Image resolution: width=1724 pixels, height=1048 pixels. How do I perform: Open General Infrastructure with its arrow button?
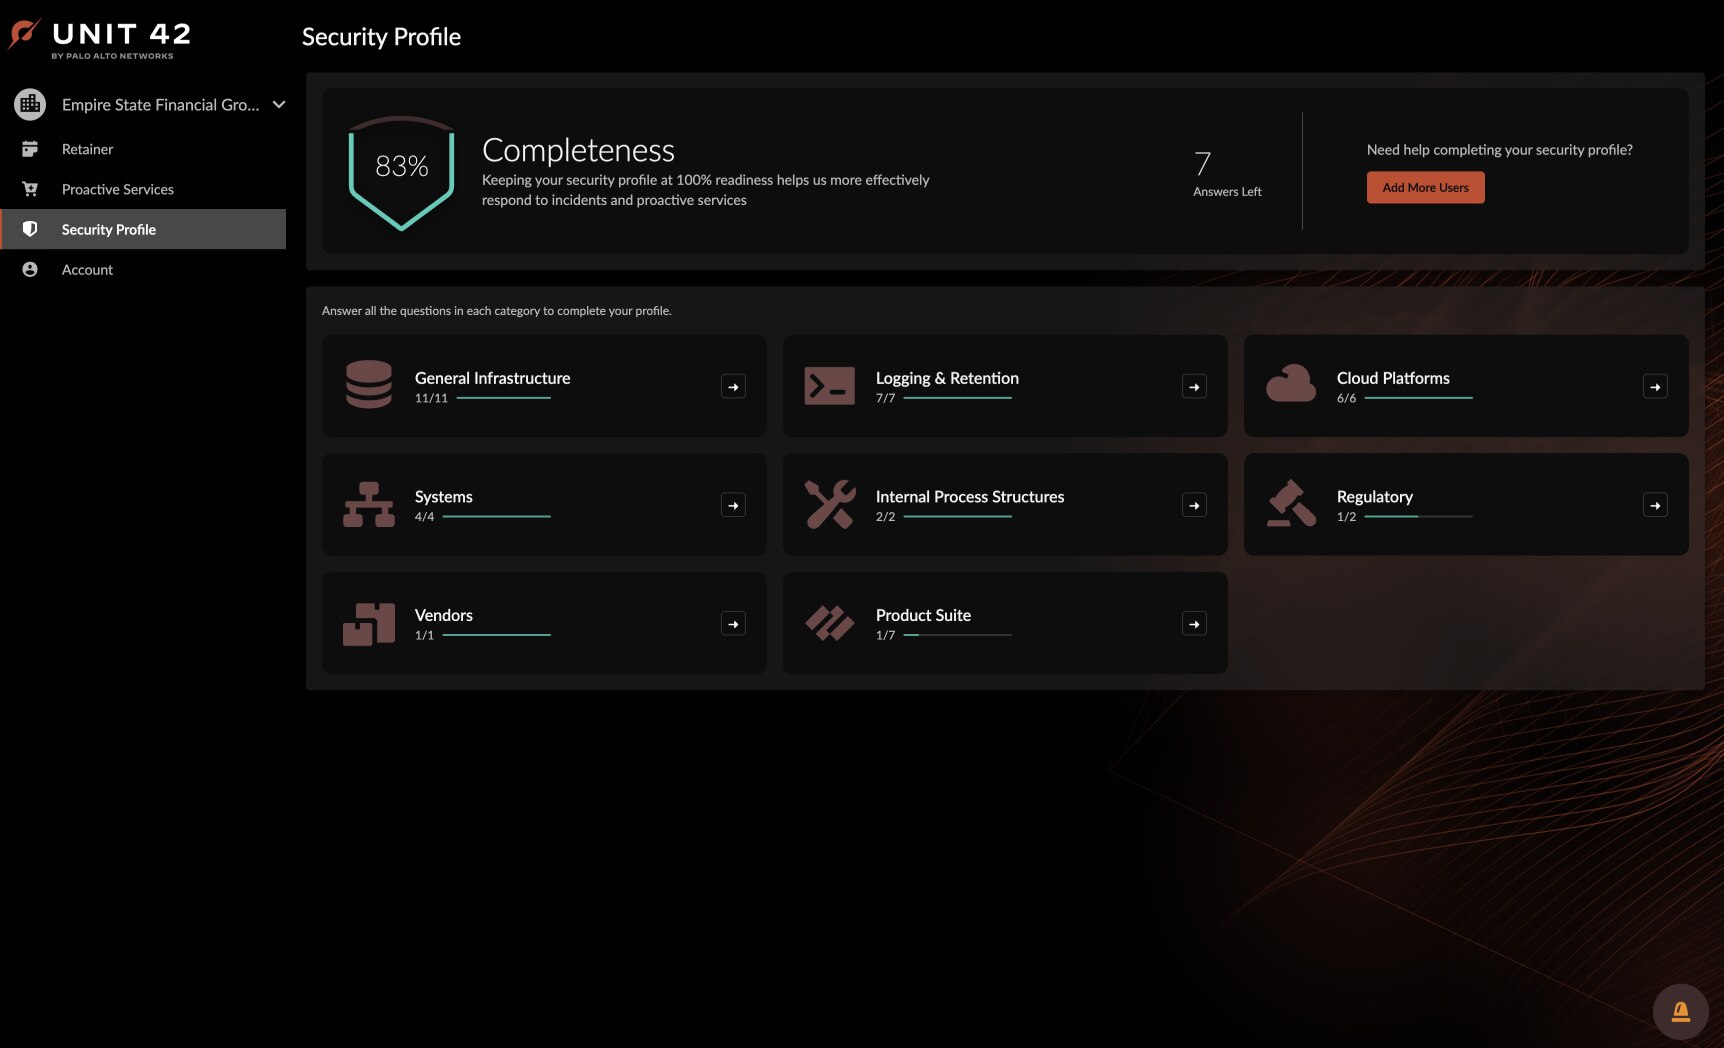point(733,387)
